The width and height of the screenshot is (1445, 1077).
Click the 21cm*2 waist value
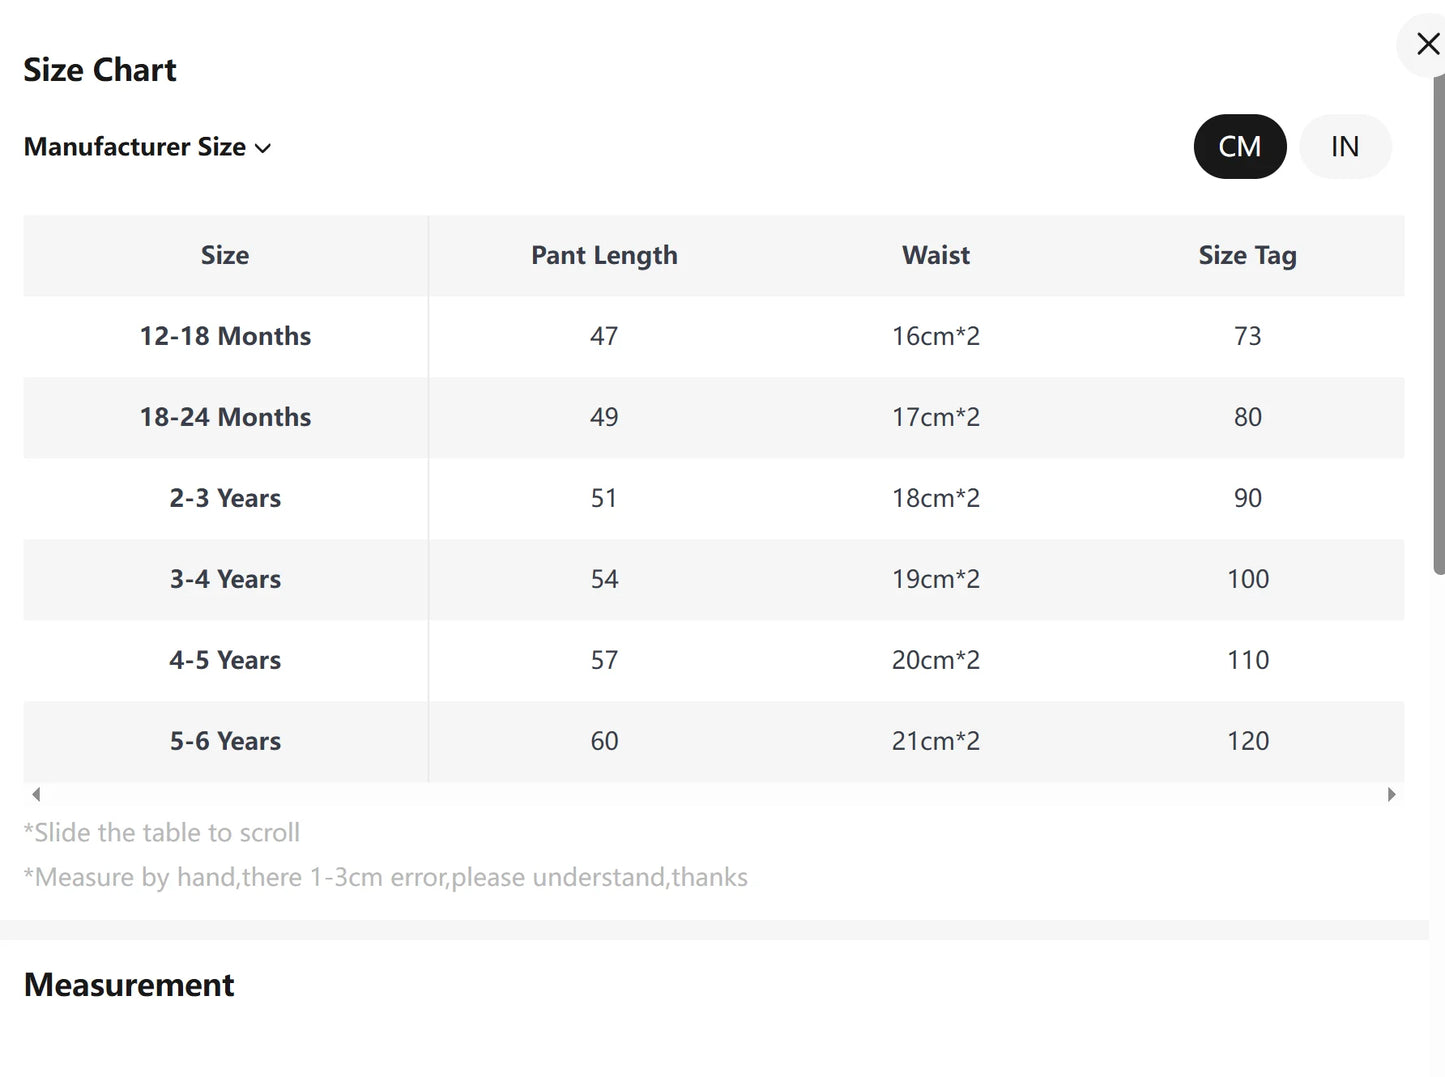935,741
